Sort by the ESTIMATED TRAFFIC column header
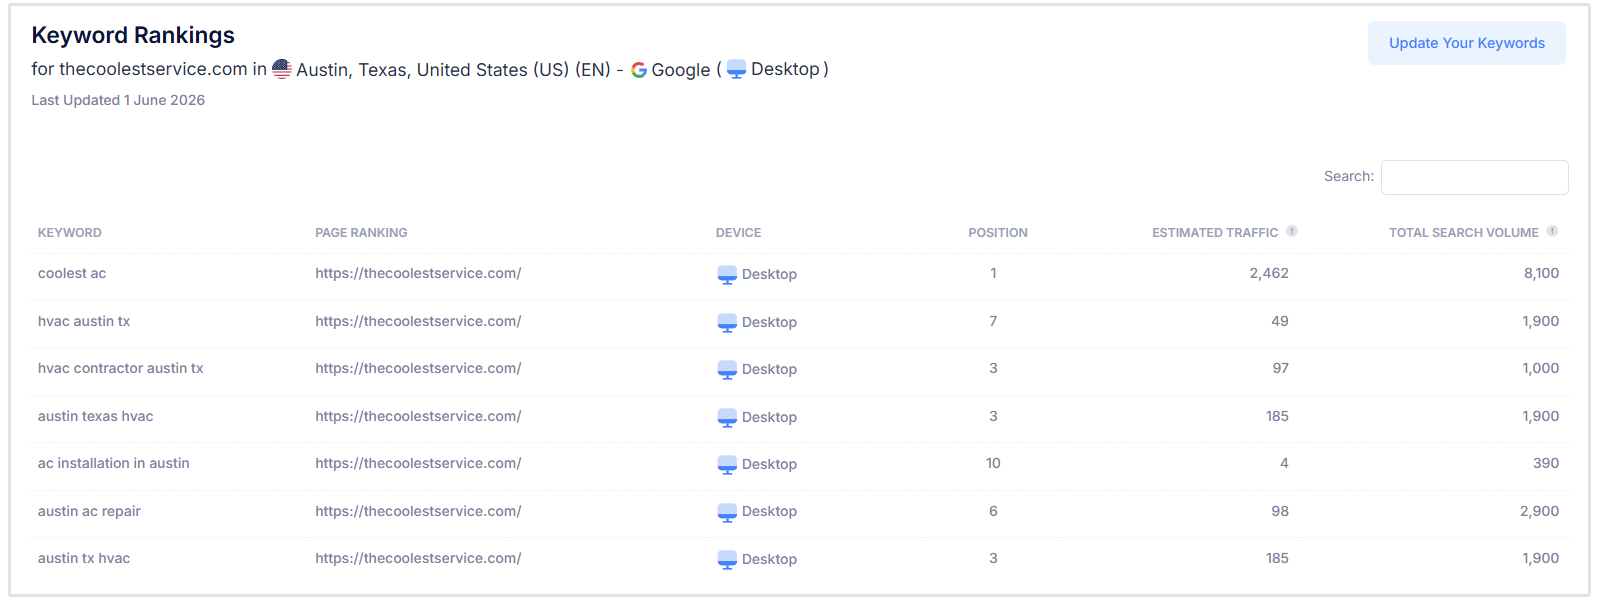Image resolution: width=1600 pixels, height=600 pixels. [x=1215, y=233]
